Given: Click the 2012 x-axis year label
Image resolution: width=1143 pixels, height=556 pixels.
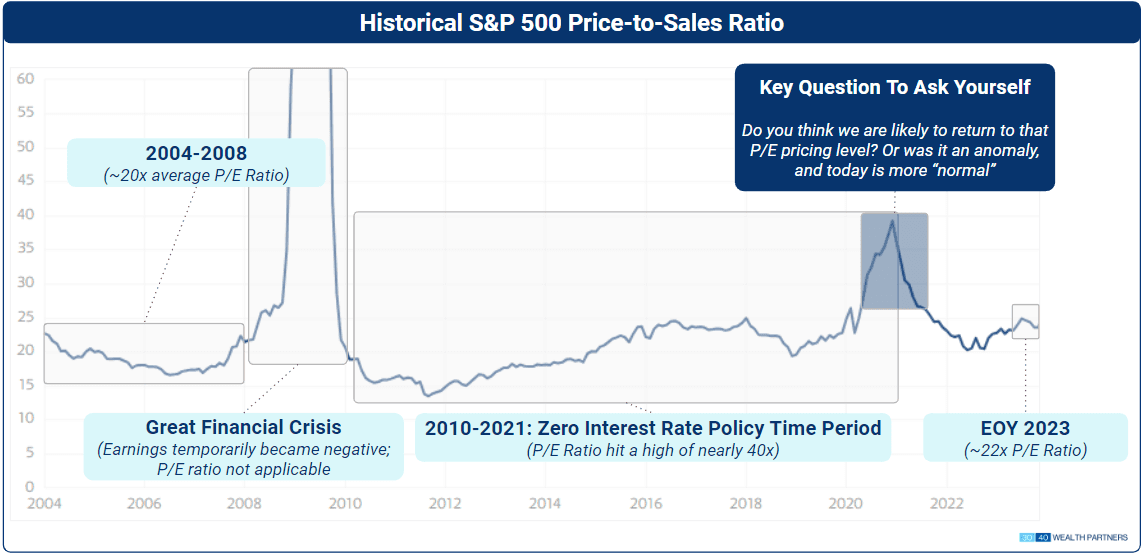Looking at the screenshot, I should (x=444, y=503).
